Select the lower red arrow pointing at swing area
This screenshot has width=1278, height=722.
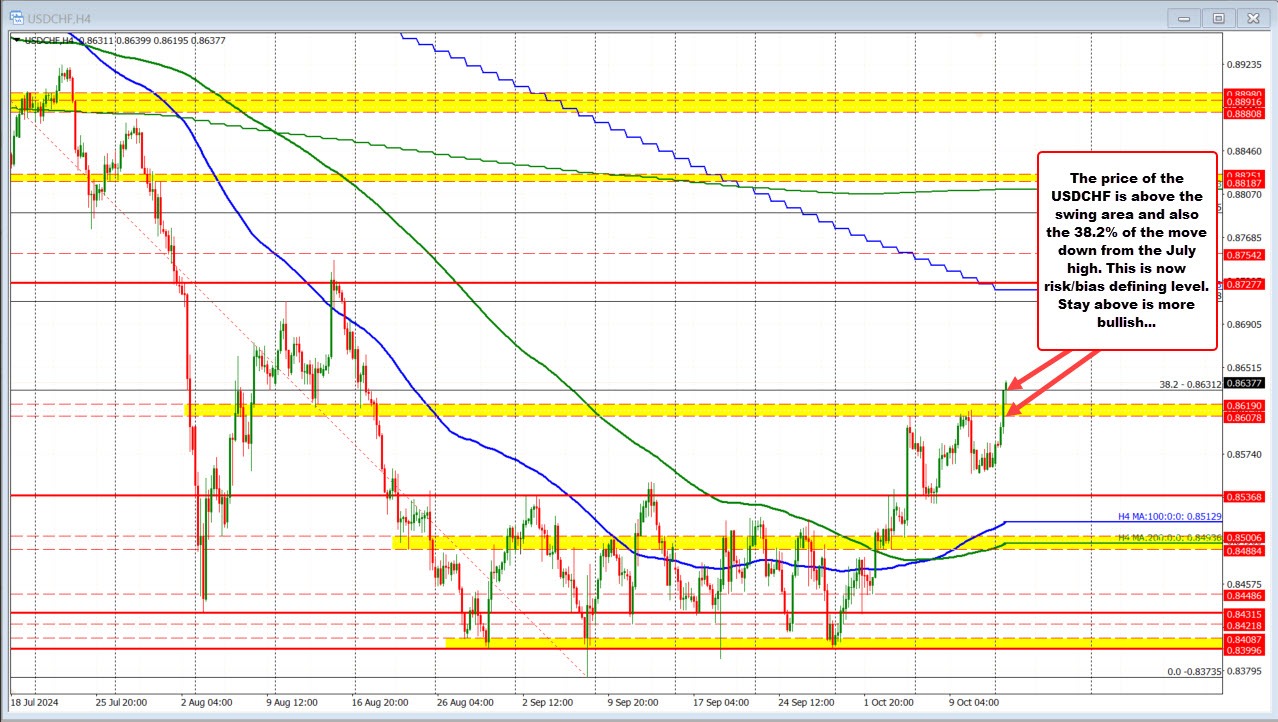[x=1050, y=384]
